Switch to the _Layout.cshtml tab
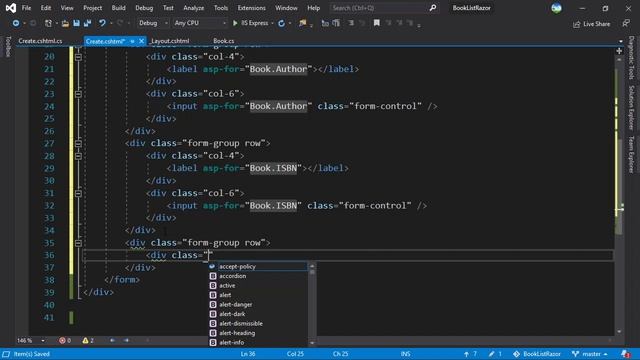Screen dimensions: 640x360 point(170,41)
